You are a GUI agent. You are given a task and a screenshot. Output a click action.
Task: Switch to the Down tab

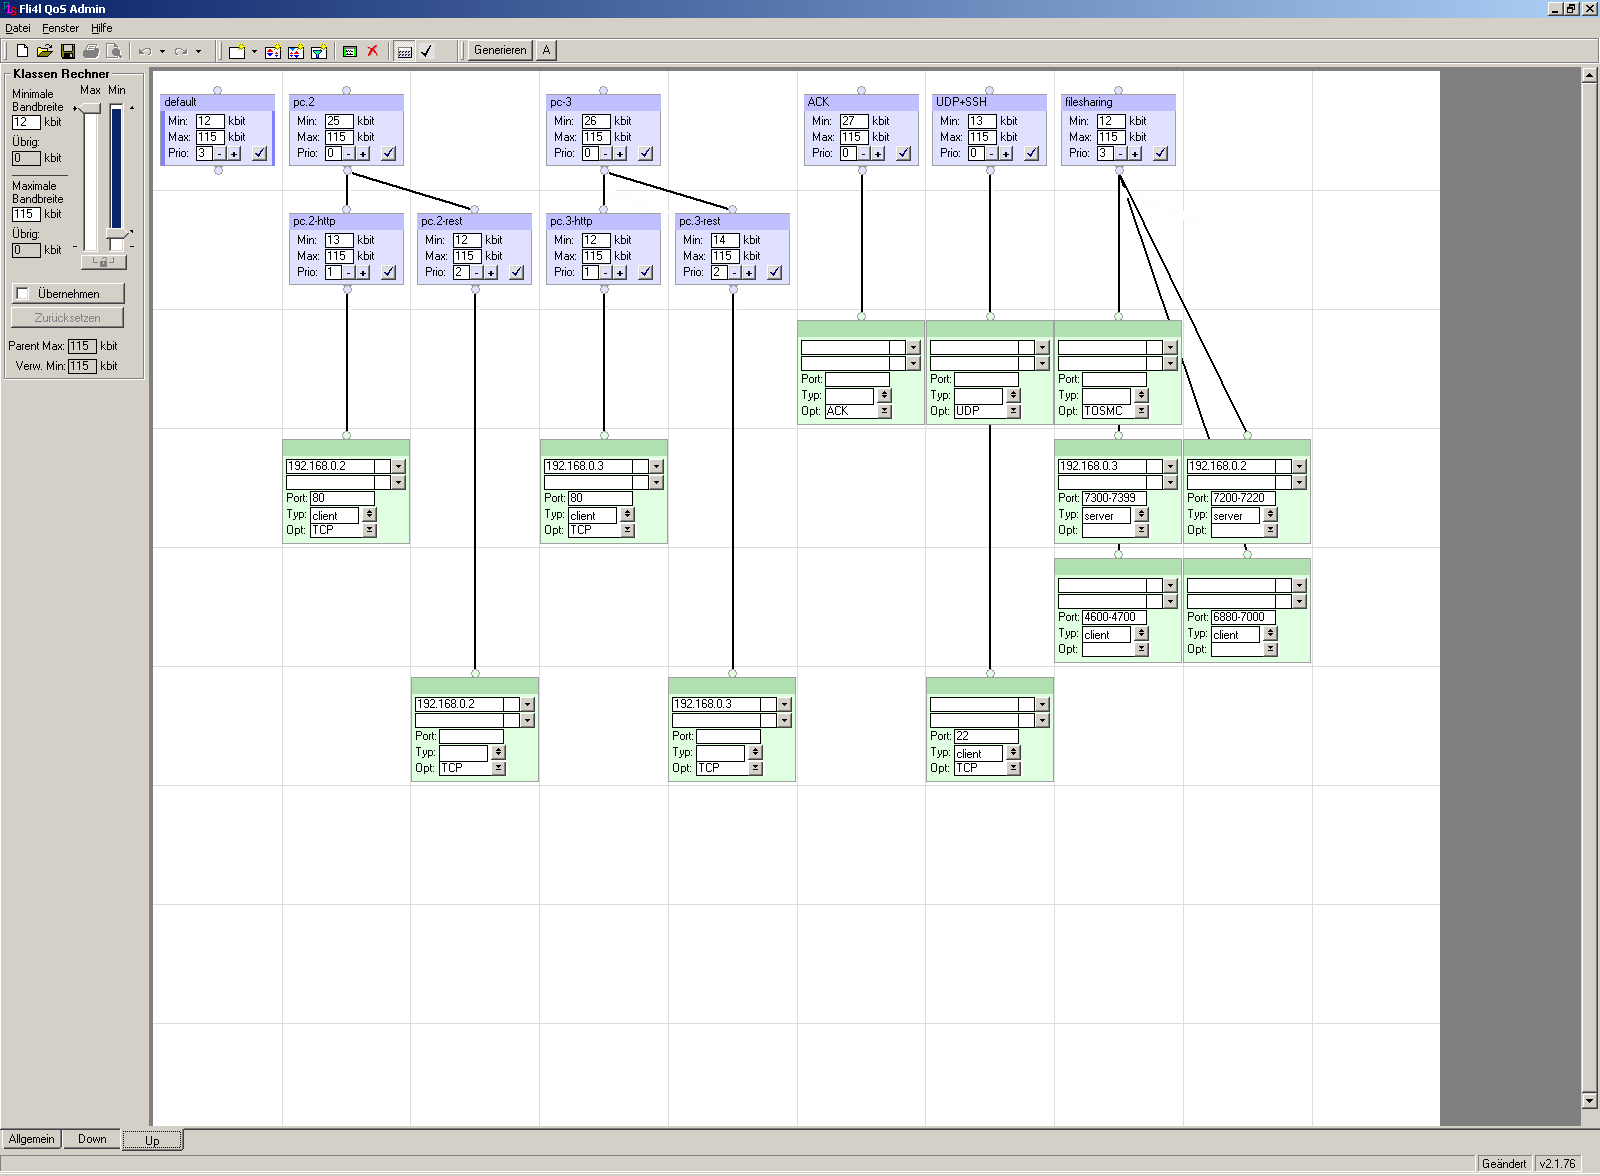(x=92, y=1139)
